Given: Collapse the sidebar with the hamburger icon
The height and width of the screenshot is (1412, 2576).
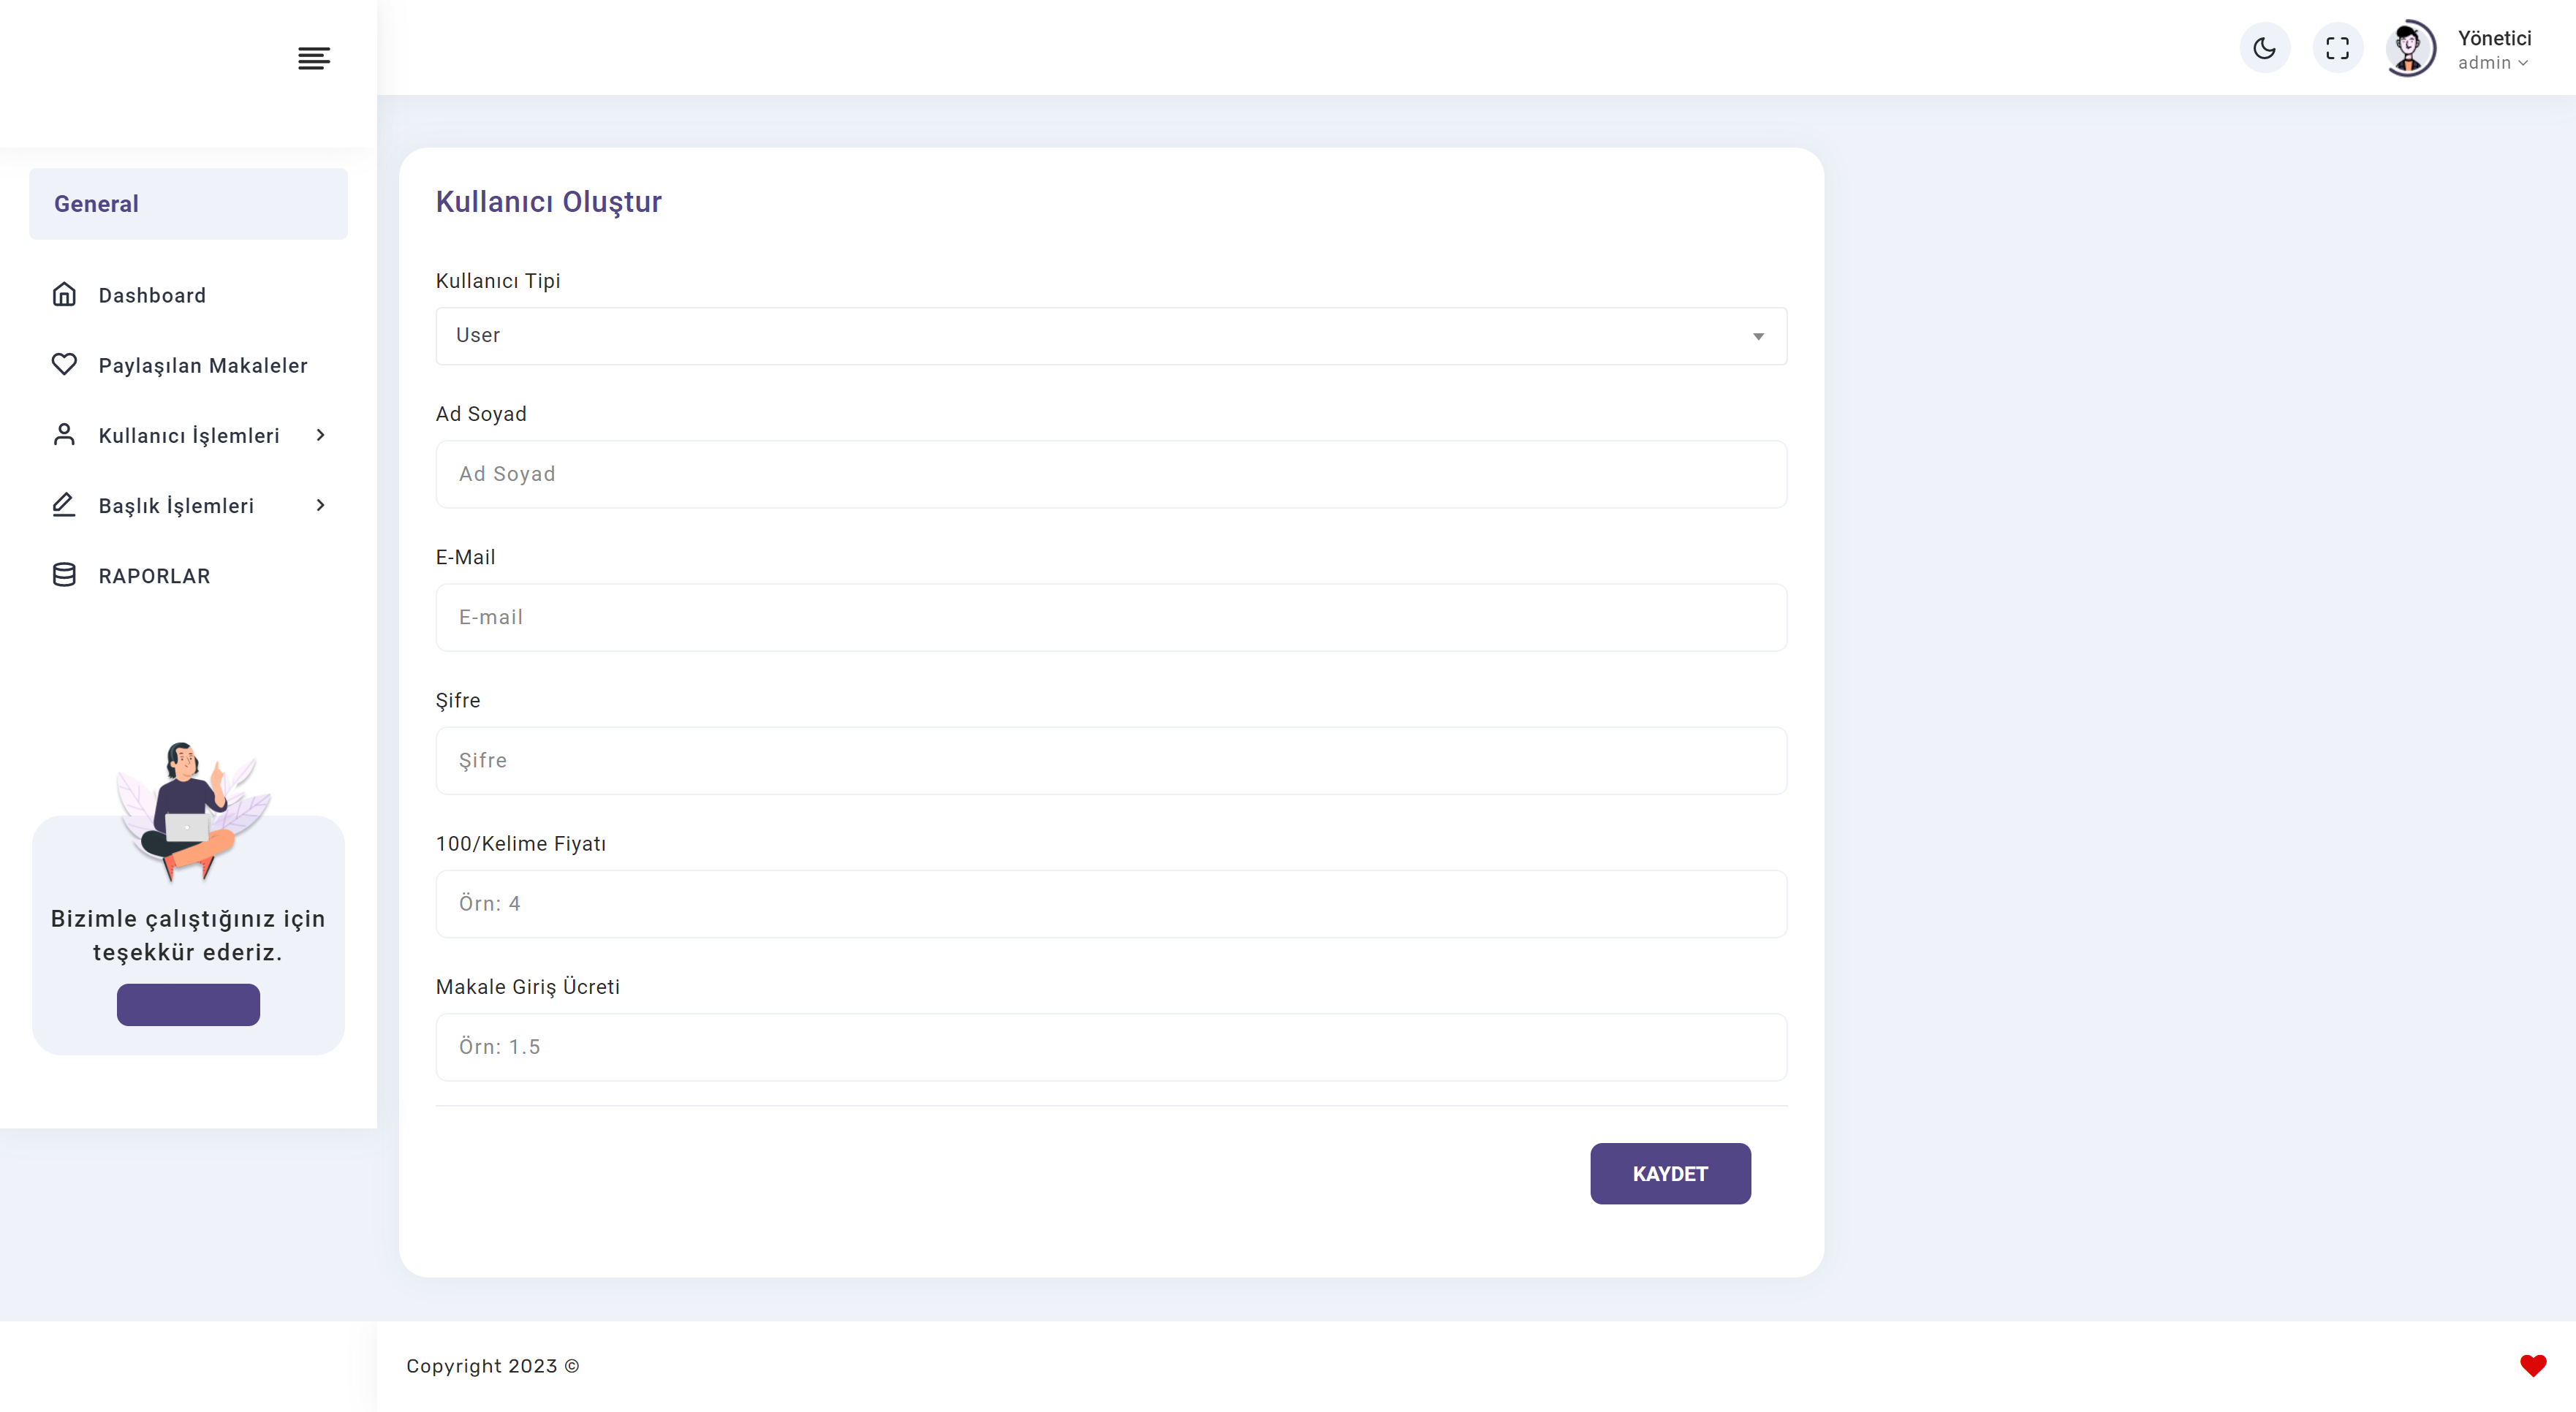Looking at the screenshot, I should click(314, 58).
